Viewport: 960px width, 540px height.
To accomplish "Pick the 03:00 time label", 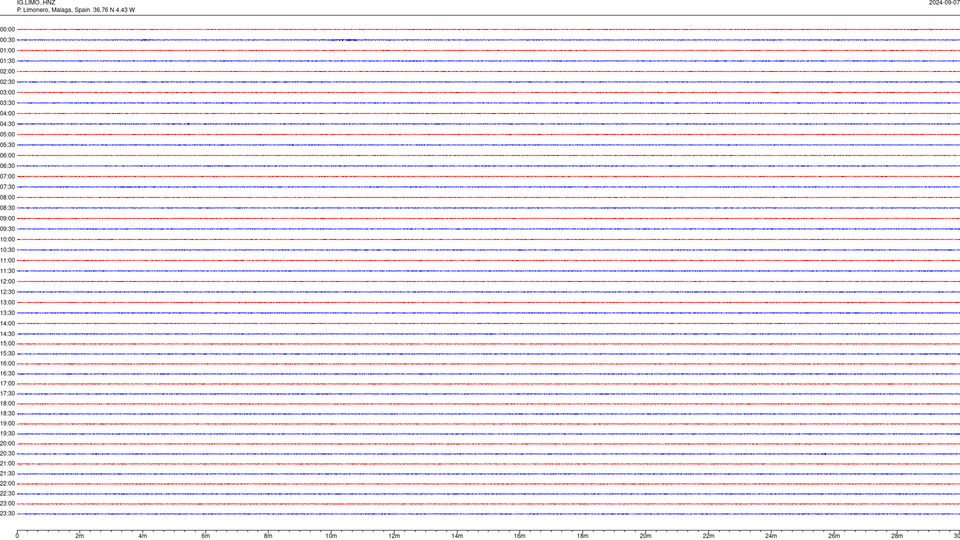I will (x=7, y=92).
